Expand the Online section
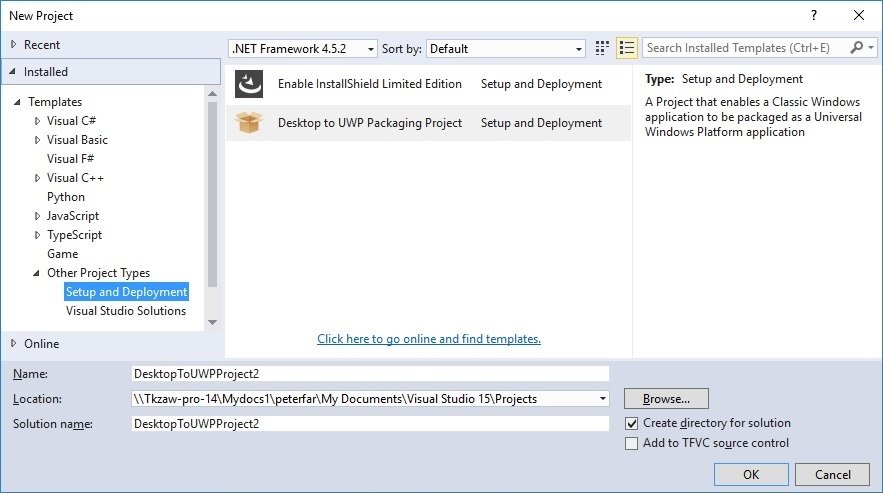This screenshot has height=493, width=883. (14, 343)
